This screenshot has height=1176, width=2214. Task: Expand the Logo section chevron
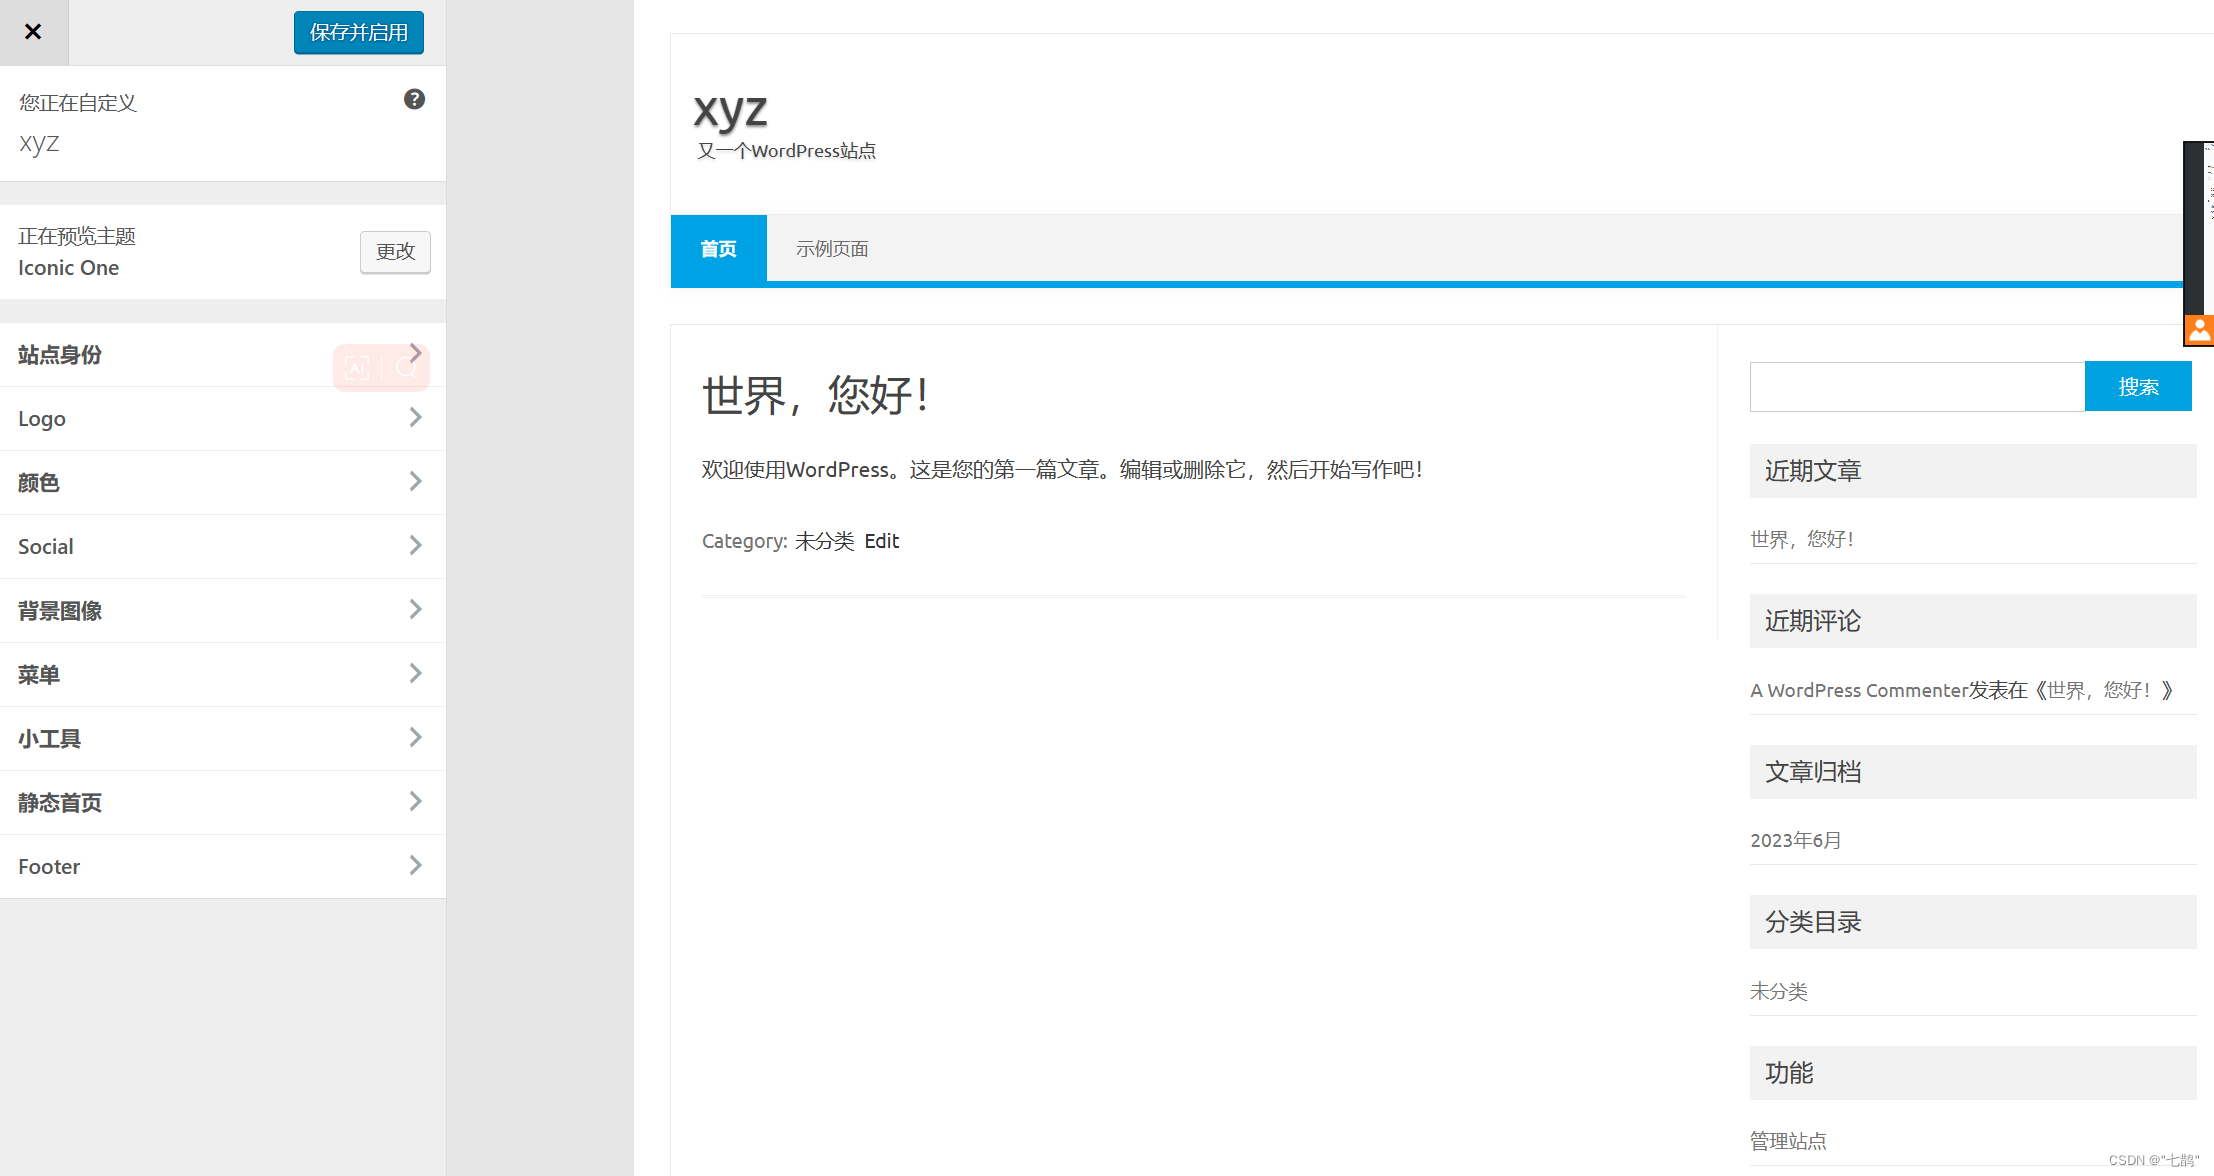(x=415, y=418)
